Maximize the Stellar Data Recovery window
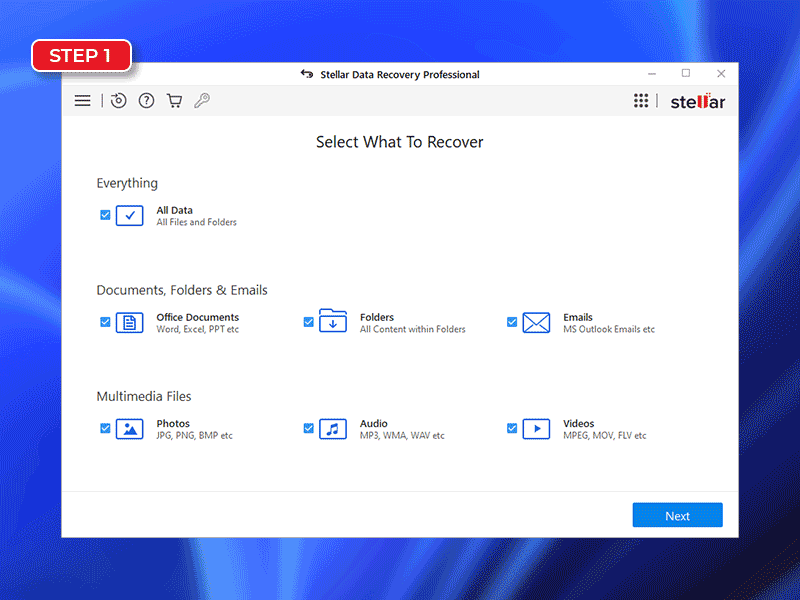800x600 pixels. click(x=686, y=73)
